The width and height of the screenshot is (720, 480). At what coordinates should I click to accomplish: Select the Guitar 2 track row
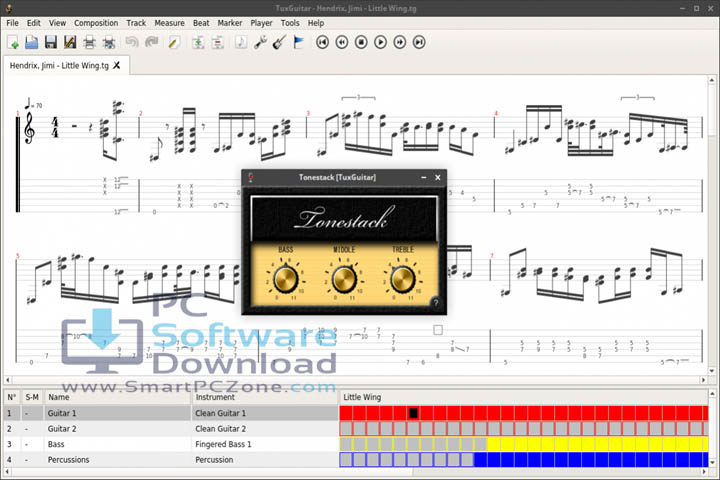[171, 429]
